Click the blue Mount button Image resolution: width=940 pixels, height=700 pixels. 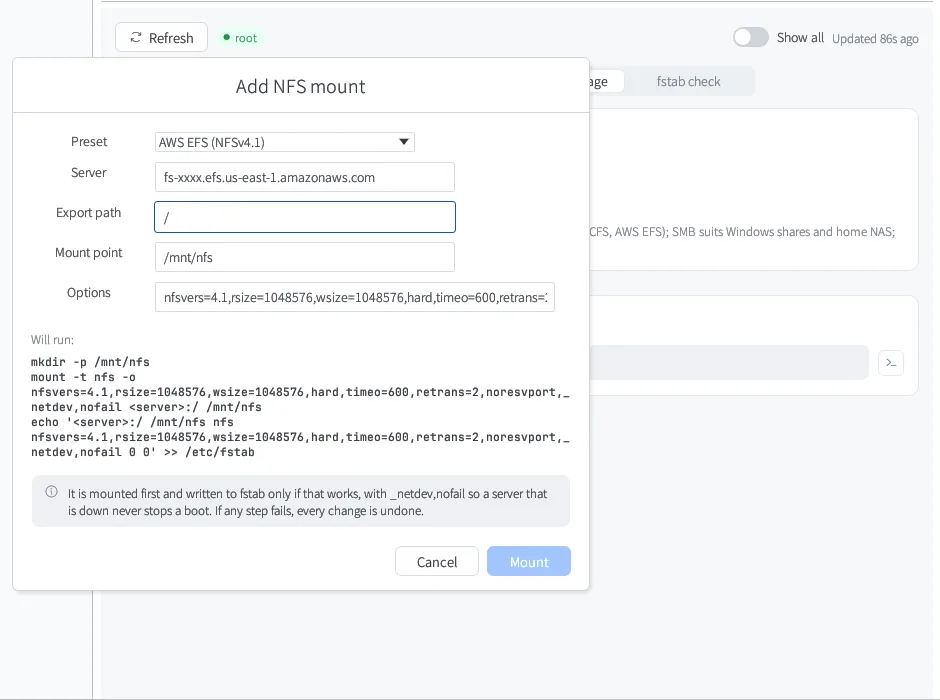click(529, 562)
